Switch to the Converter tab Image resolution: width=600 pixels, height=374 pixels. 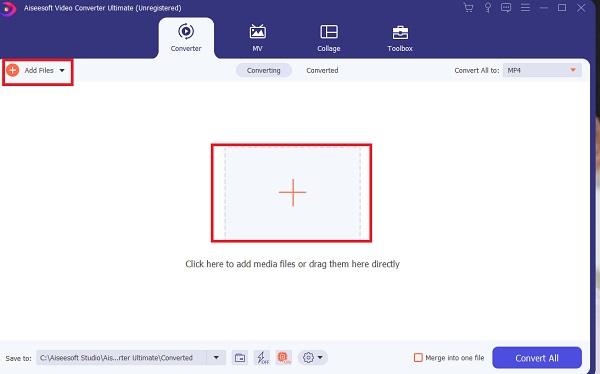tap(186, 38)
